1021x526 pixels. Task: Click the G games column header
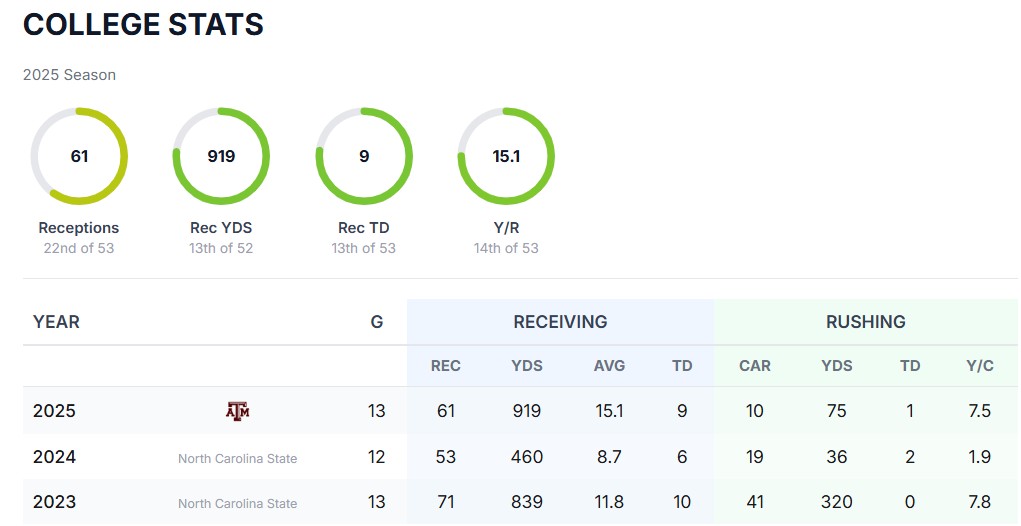coord(377,322)
